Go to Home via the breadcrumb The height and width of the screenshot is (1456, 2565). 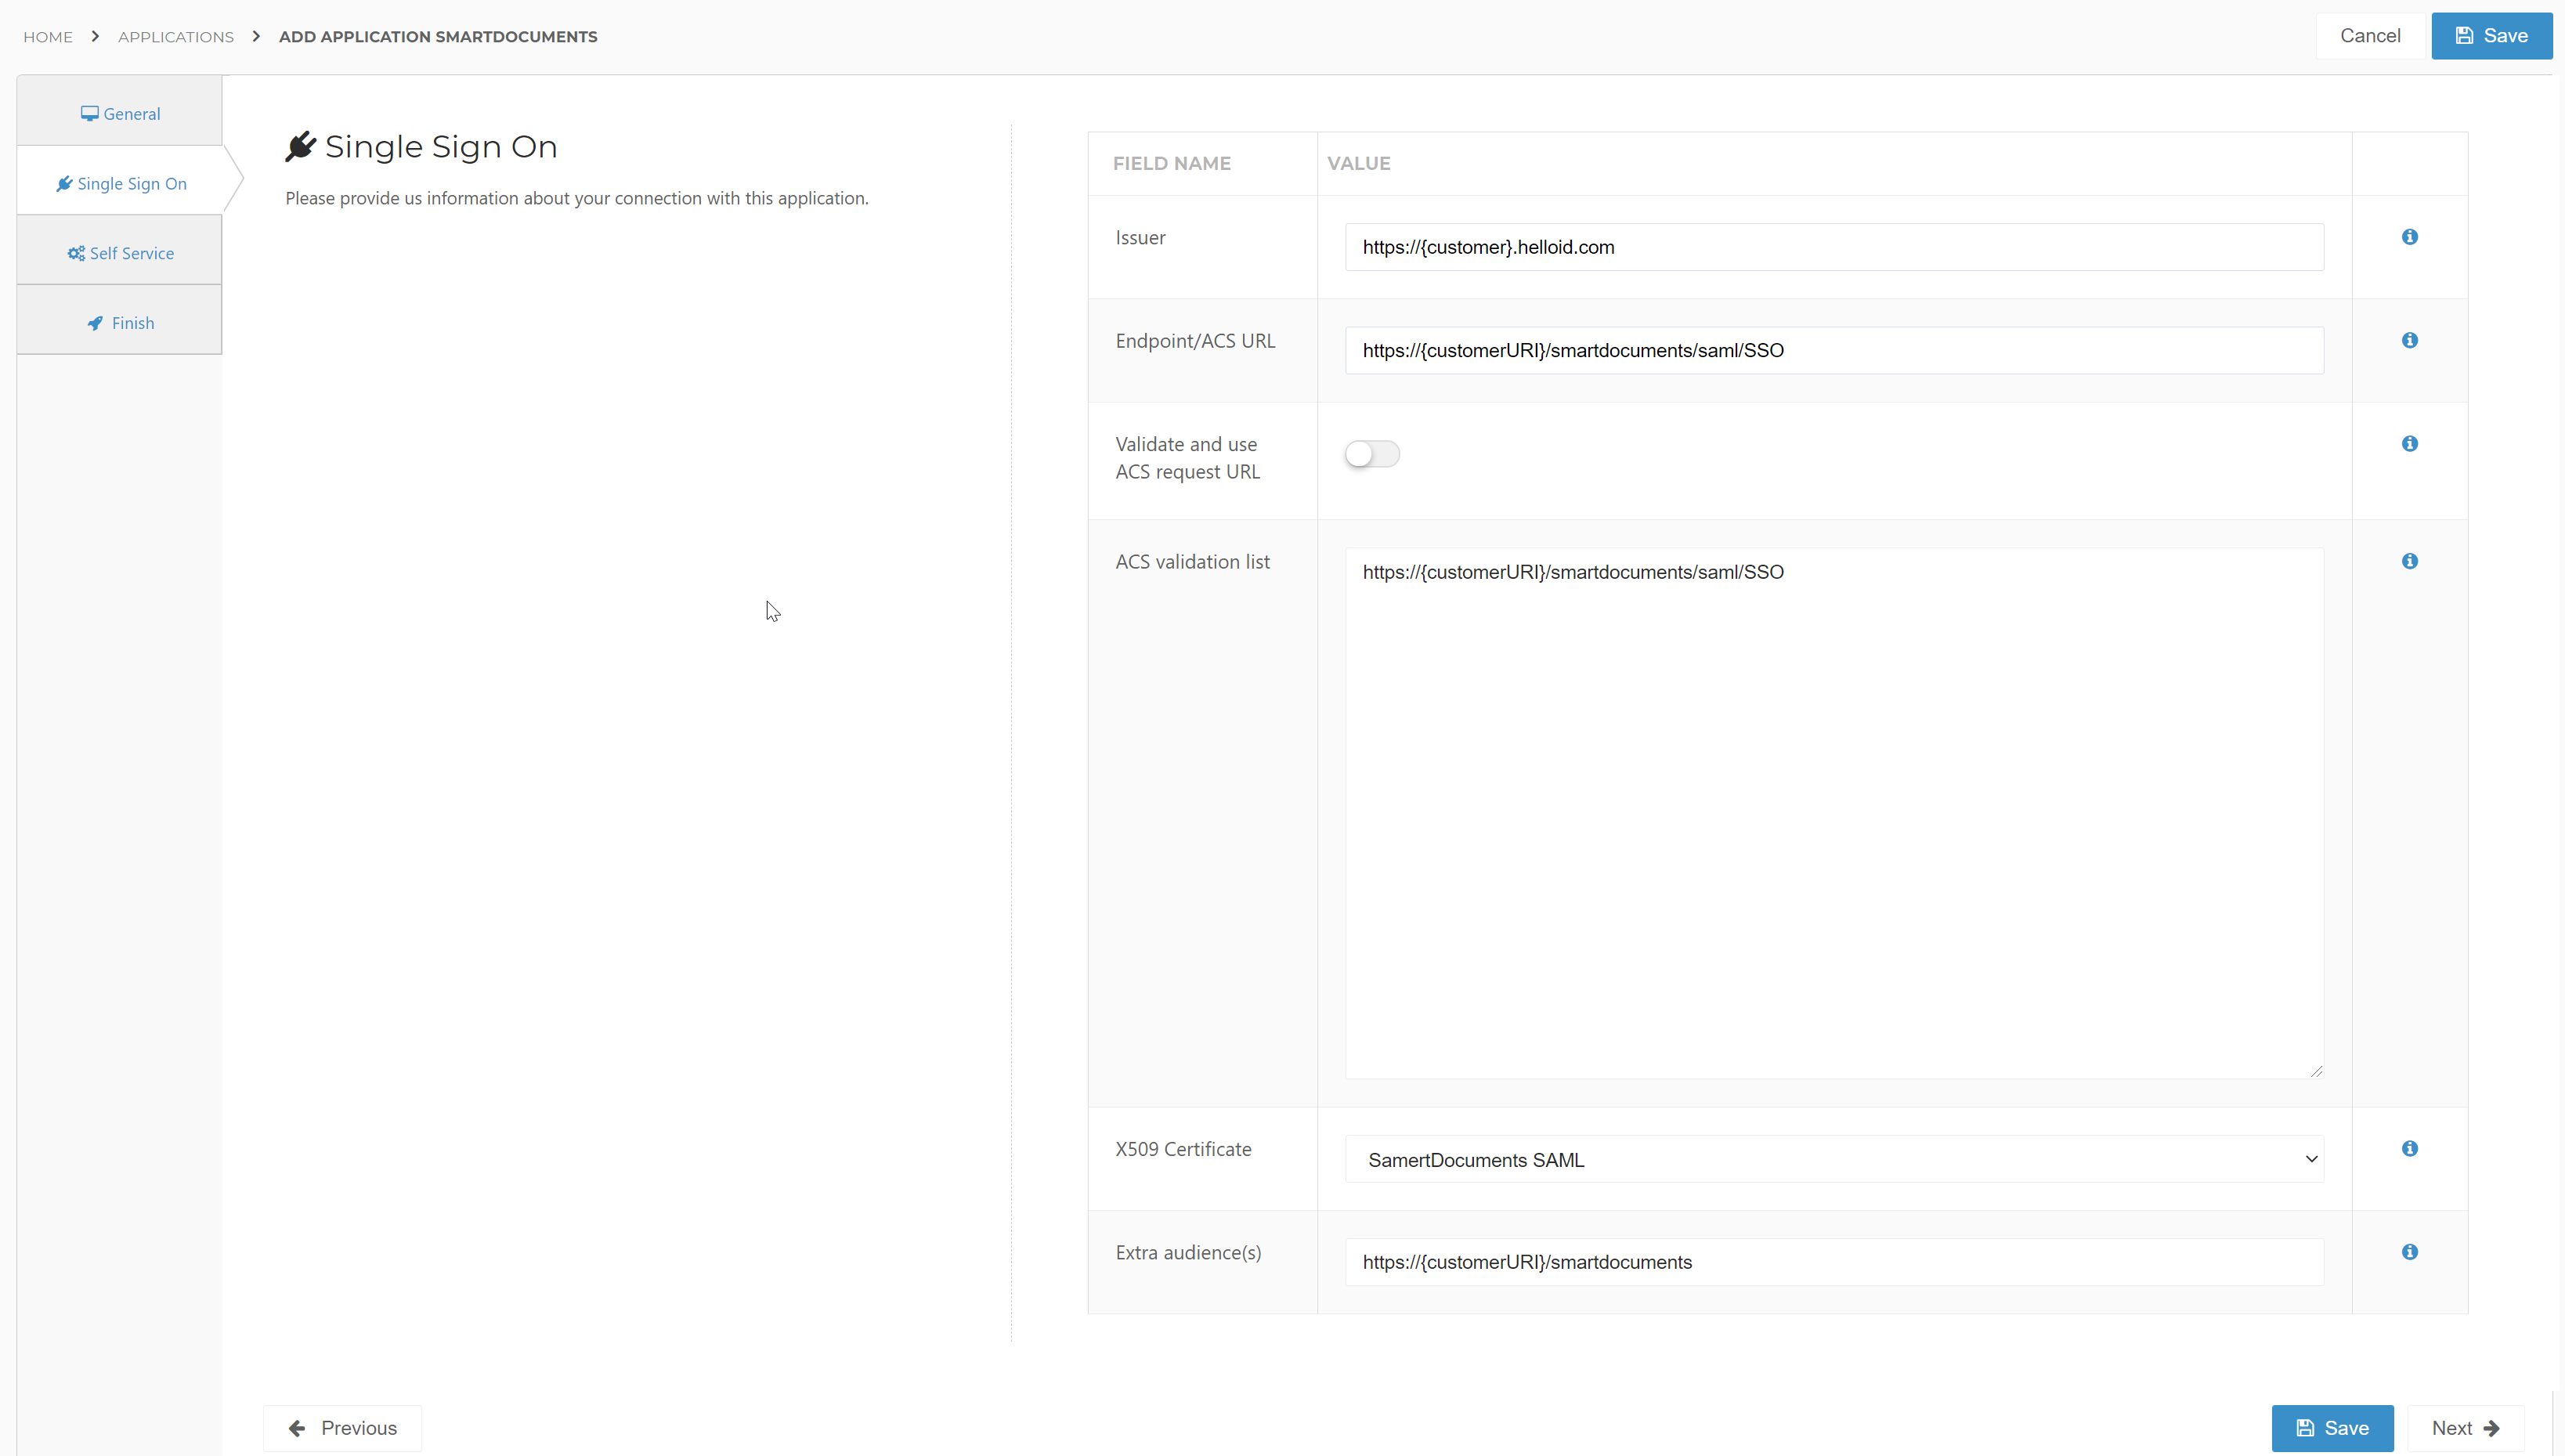[48, 37]
